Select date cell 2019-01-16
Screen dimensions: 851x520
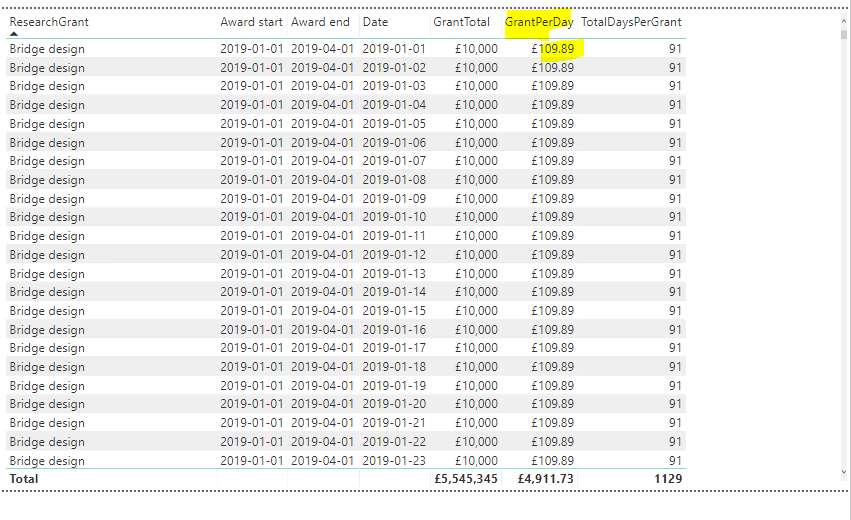coord(394,329)
